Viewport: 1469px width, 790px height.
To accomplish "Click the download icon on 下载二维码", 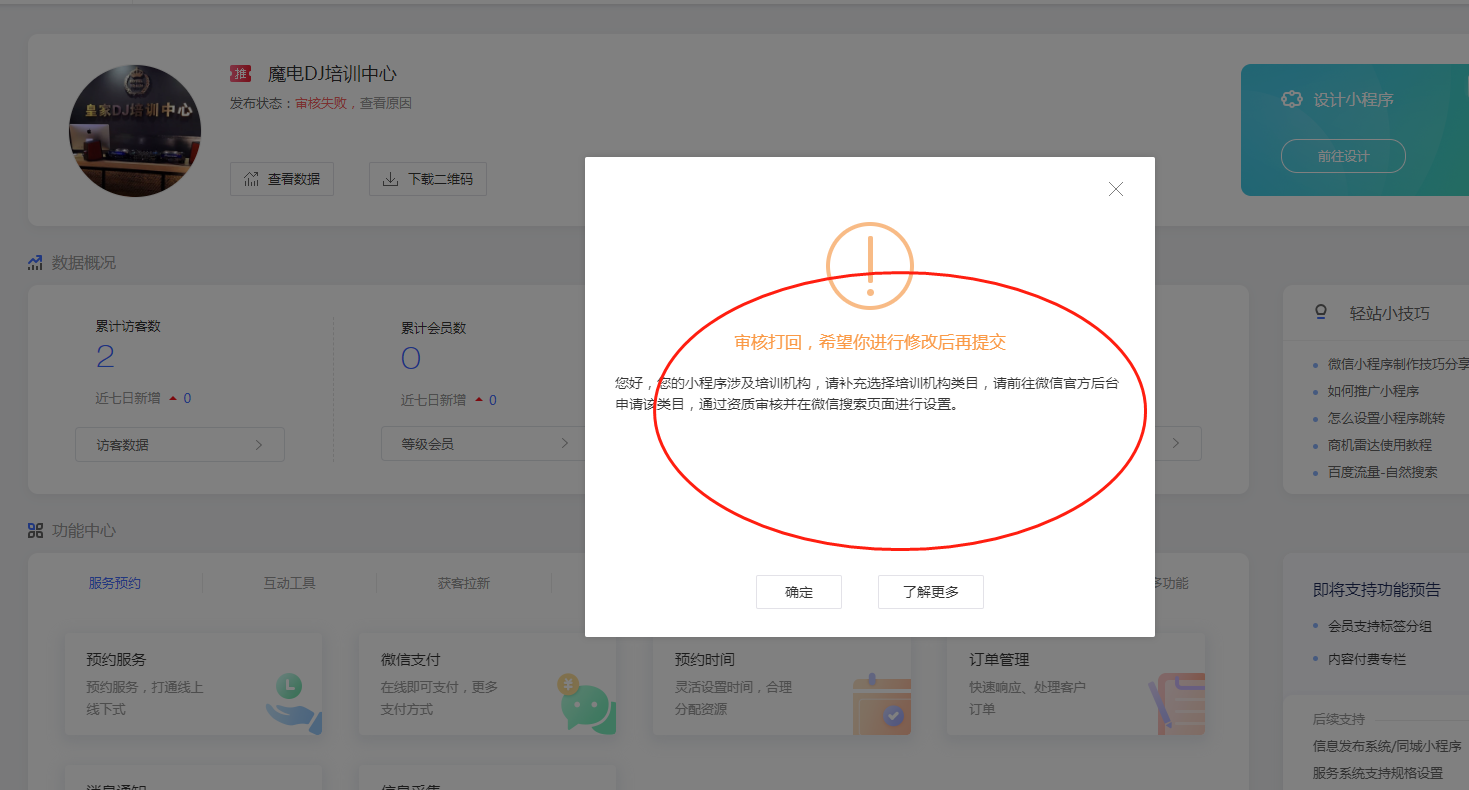I will click(x=390, y=179).
